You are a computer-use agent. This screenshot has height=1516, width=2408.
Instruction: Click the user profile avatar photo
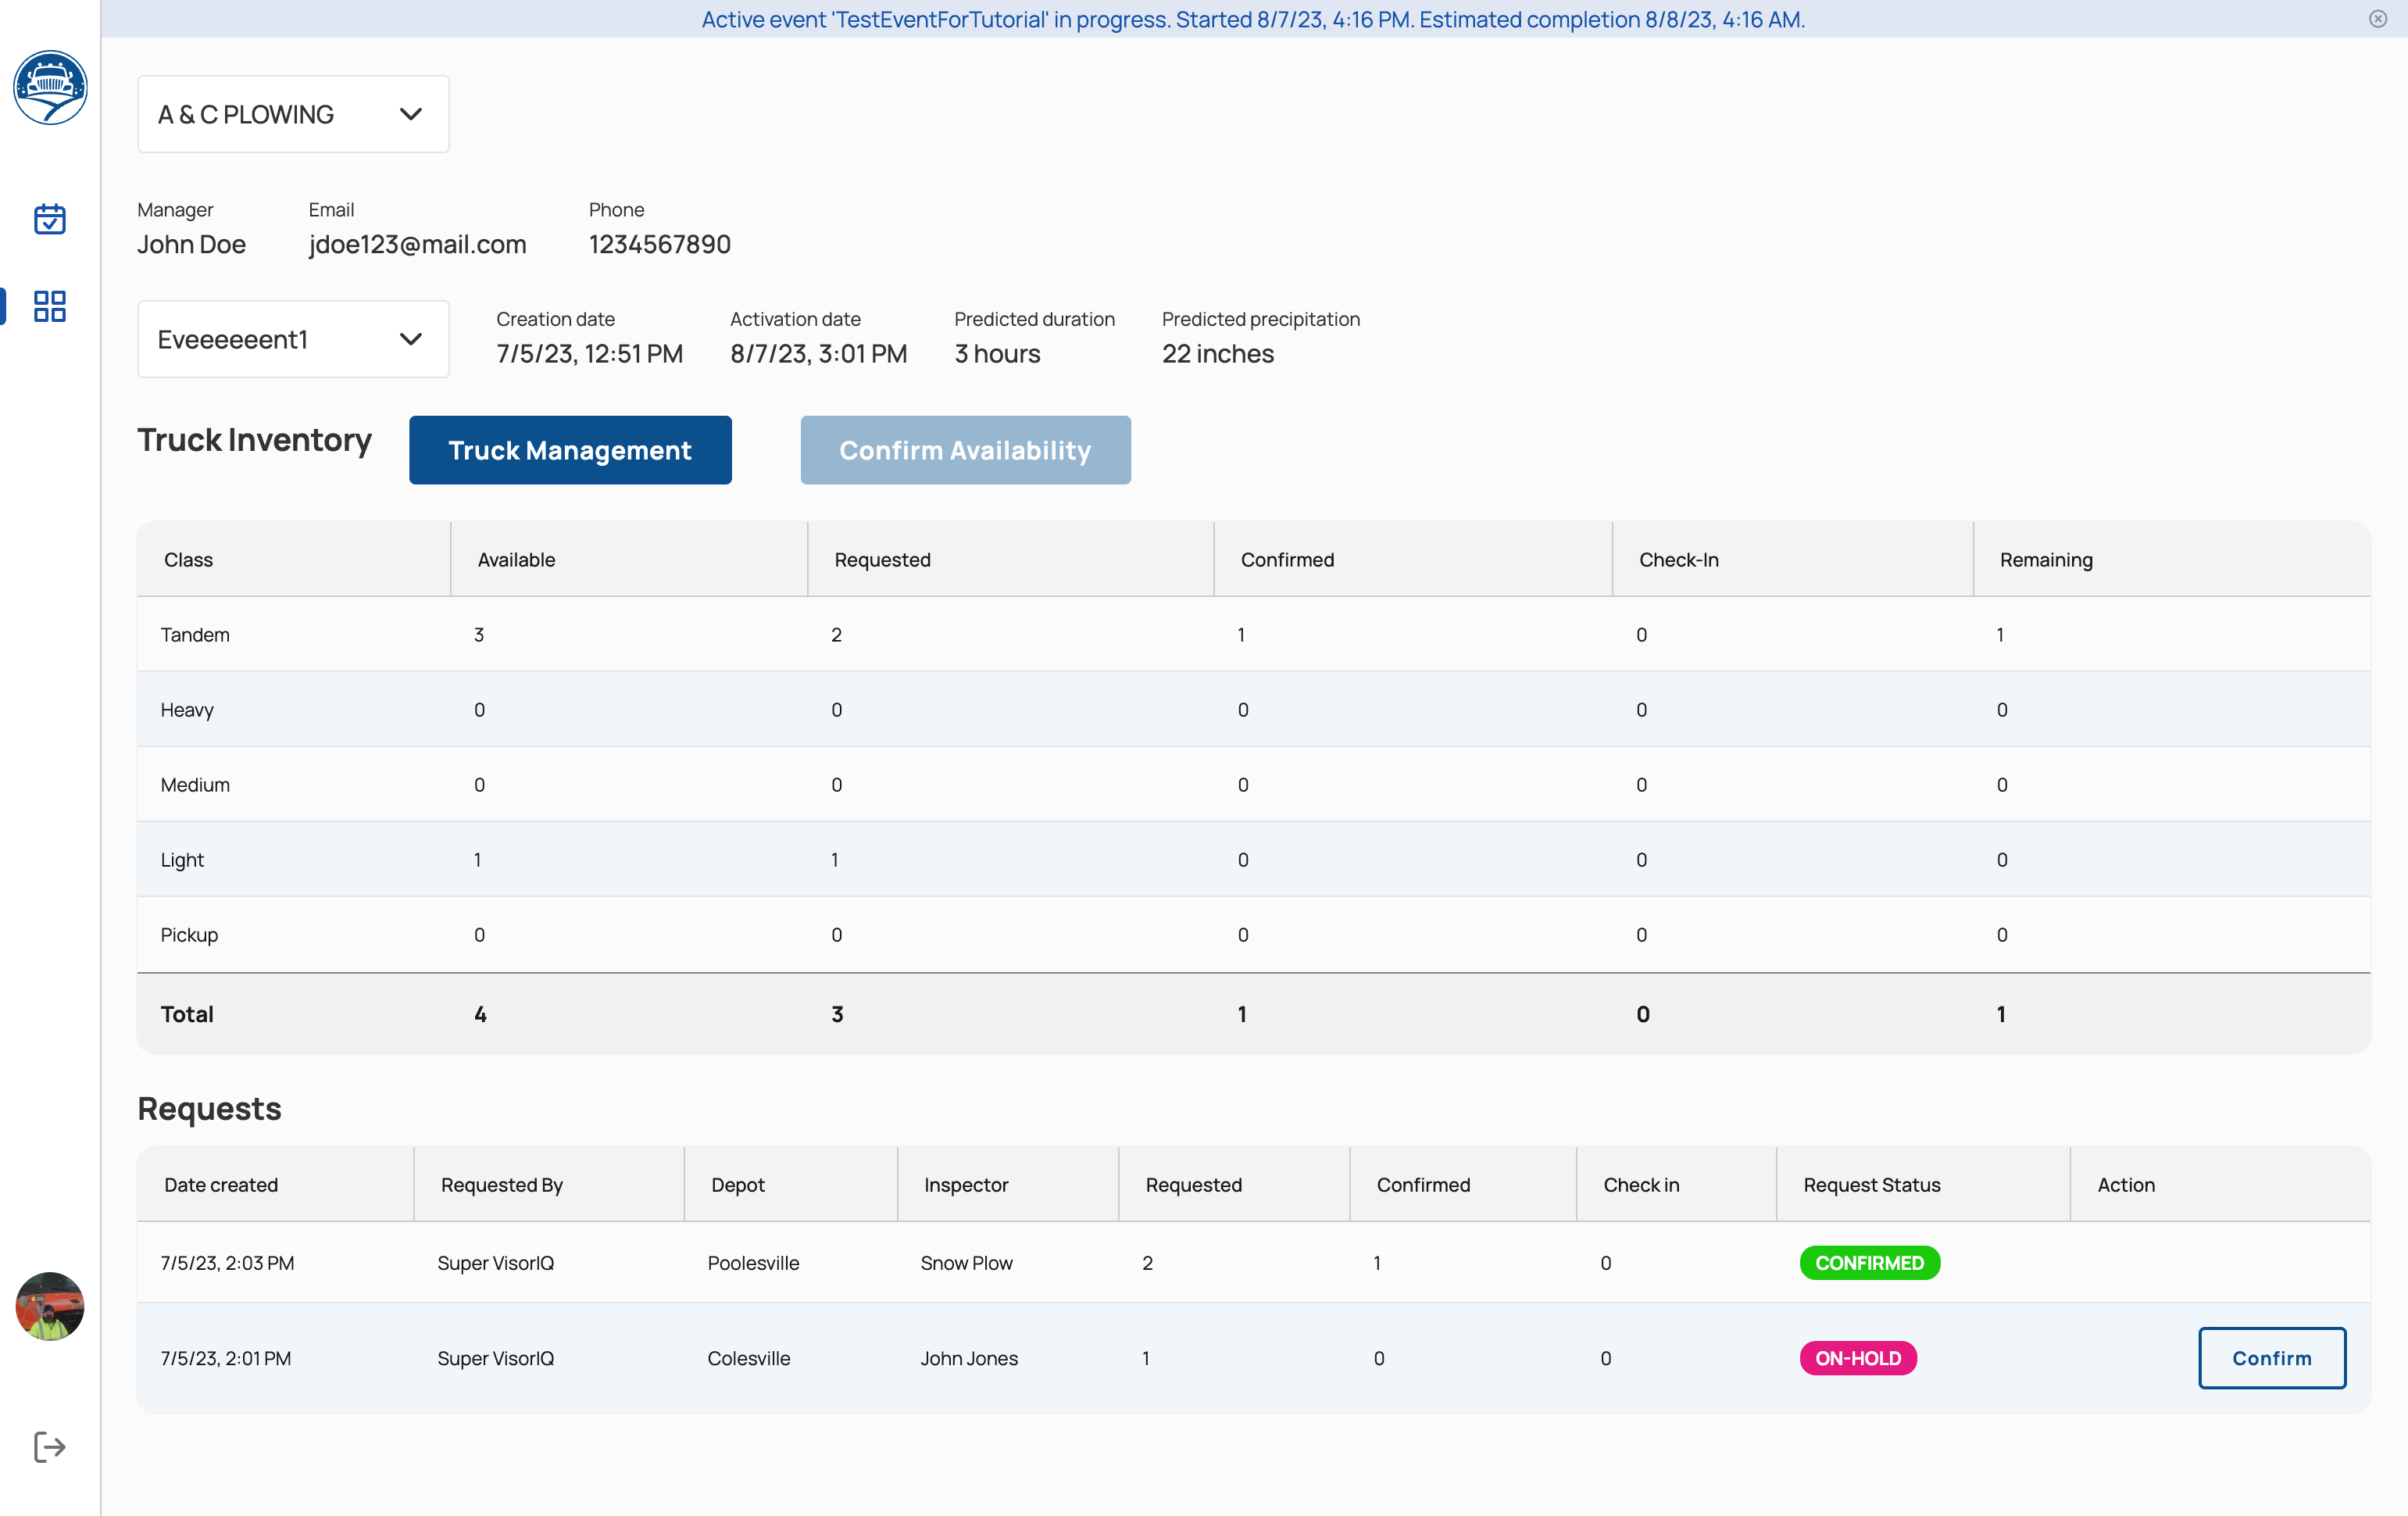pos(50,1306)
